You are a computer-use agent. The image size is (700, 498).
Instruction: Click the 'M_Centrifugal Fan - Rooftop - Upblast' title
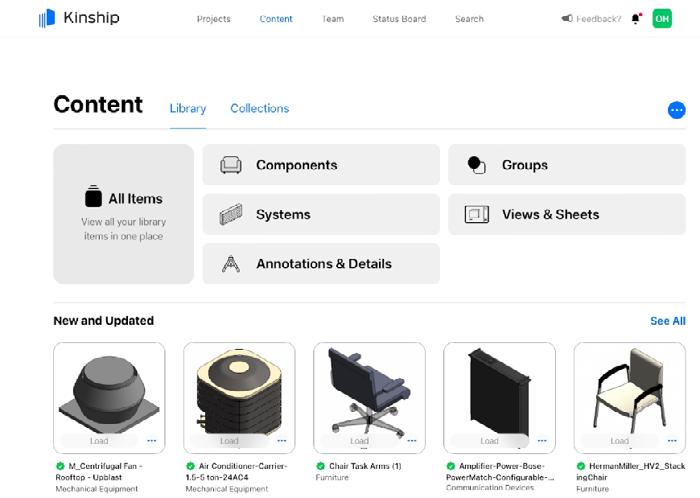point(99,471)
